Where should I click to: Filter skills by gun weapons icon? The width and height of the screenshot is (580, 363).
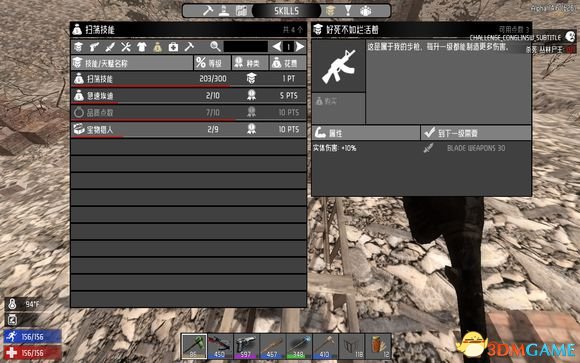pos(94,47)
